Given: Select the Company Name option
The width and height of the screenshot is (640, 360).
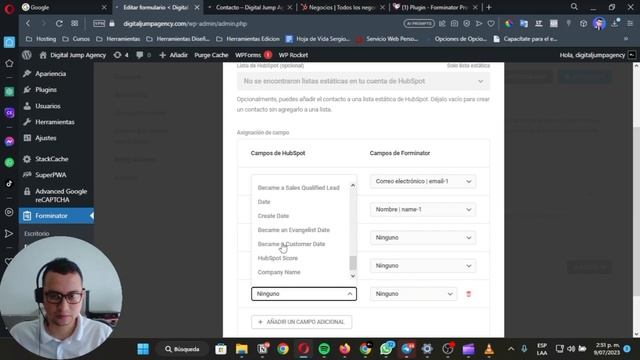Looking at the screenshot, I should (x=279, y=272).
